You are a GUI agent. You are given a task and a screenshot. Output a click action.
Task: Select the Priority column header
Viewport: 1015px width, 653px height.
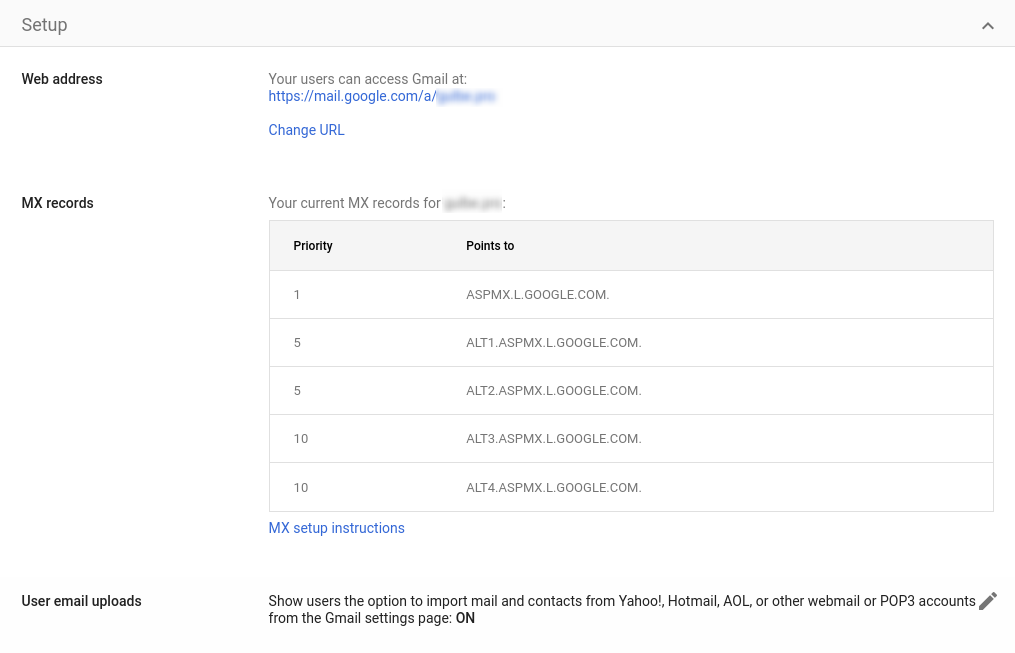[x=313, y=245]
